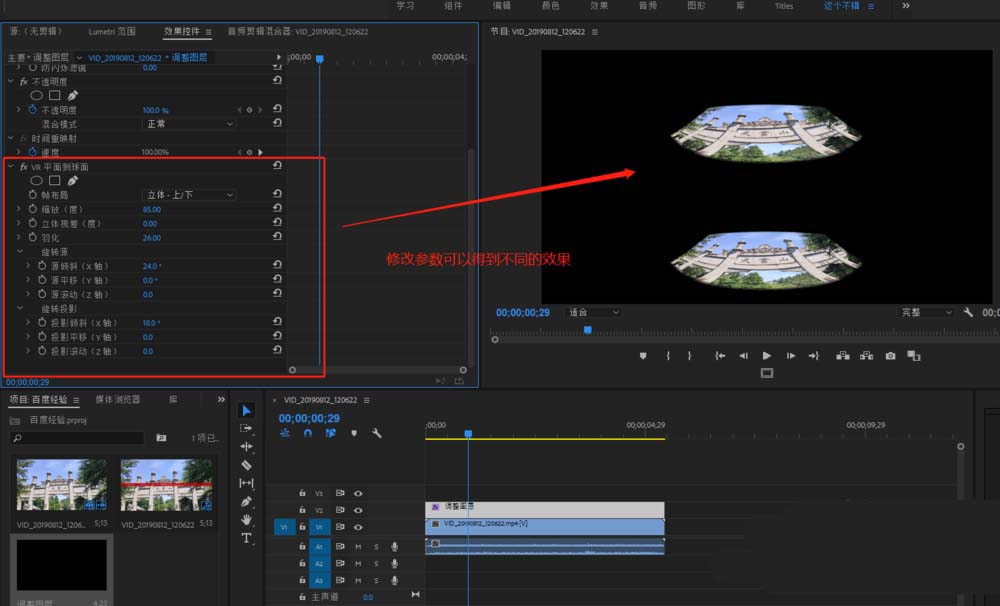Reset the 羽化 parameter
This screenshot has width=1000, height=606.
point(277,238)
